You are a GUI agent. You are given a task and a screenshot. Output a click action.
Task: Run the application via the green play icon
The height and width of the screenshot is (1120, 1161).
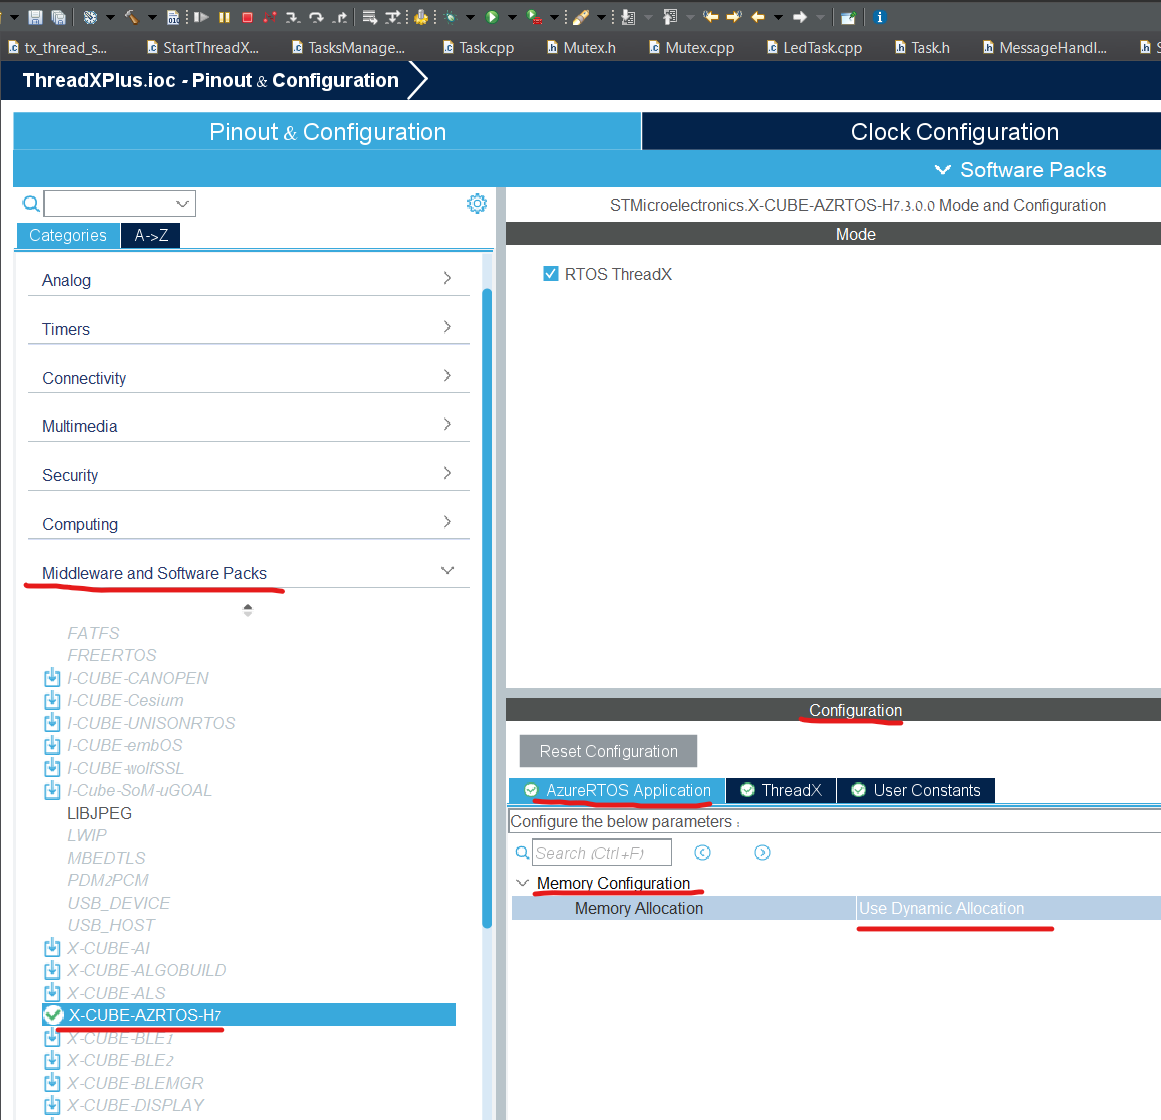[x=491, y=17]
